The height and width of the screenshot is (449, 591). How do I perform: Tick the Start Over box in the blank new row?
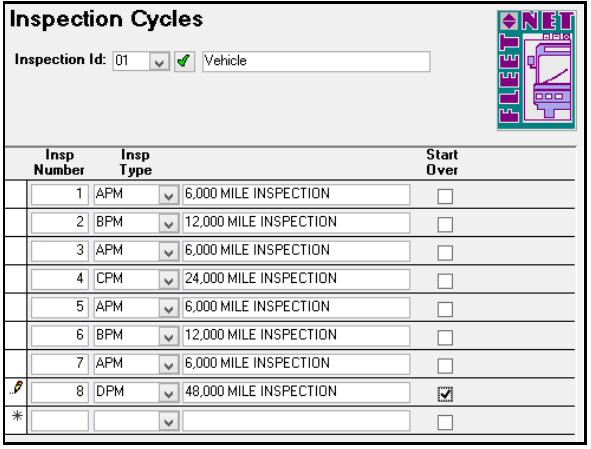445,422
